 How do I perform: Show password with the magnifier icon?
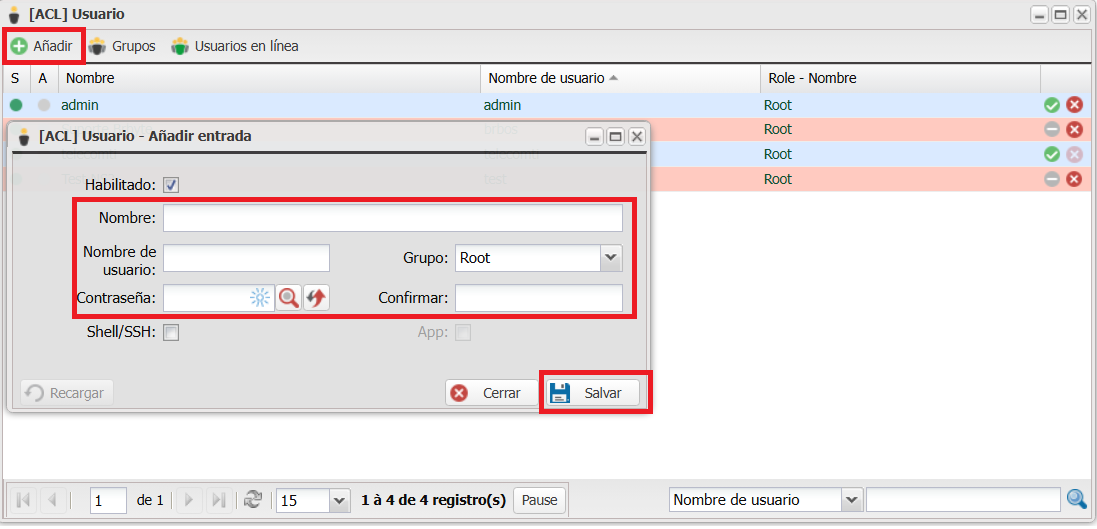pyautogui.click(x=289, y=297)
